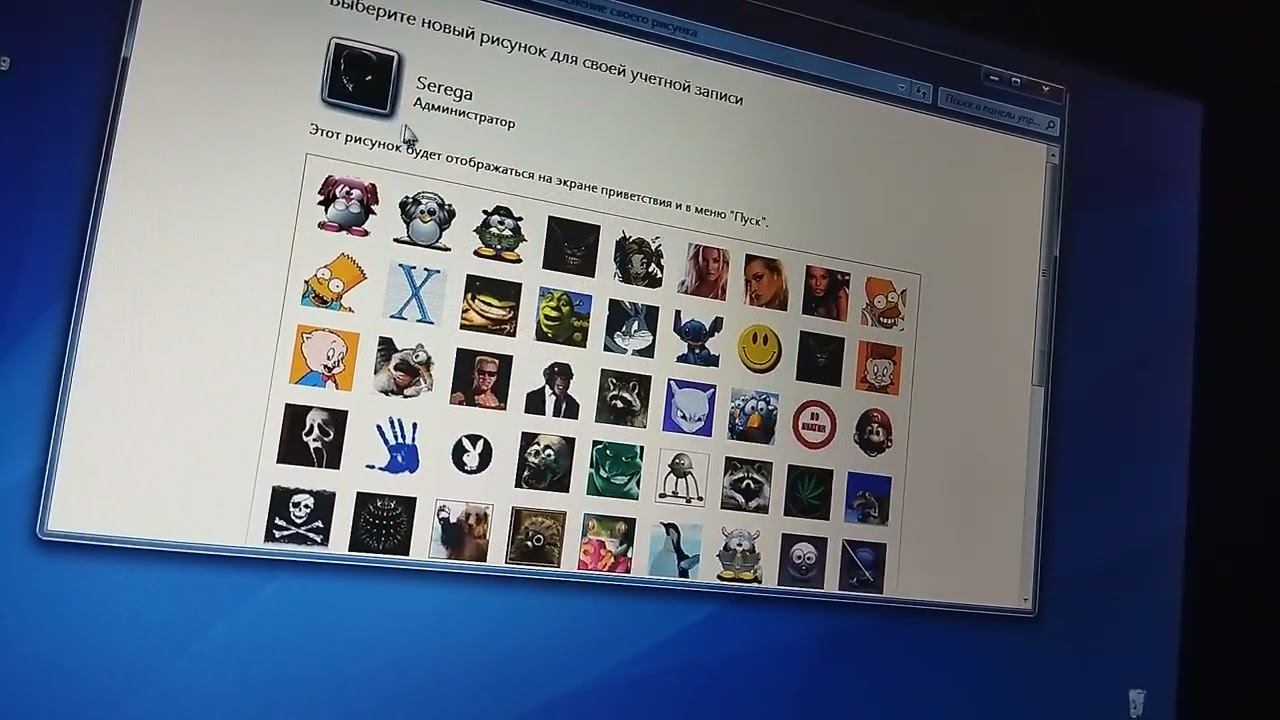Screen dimensions: 1280x720
Task: Pick the penguin in a black hat
Action: [x=500, y=232]
